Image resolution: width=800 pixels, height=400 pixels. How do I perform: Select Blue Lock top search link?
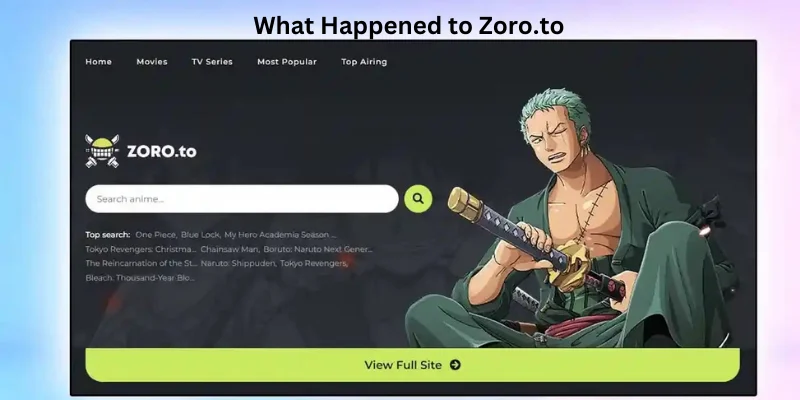201,235
